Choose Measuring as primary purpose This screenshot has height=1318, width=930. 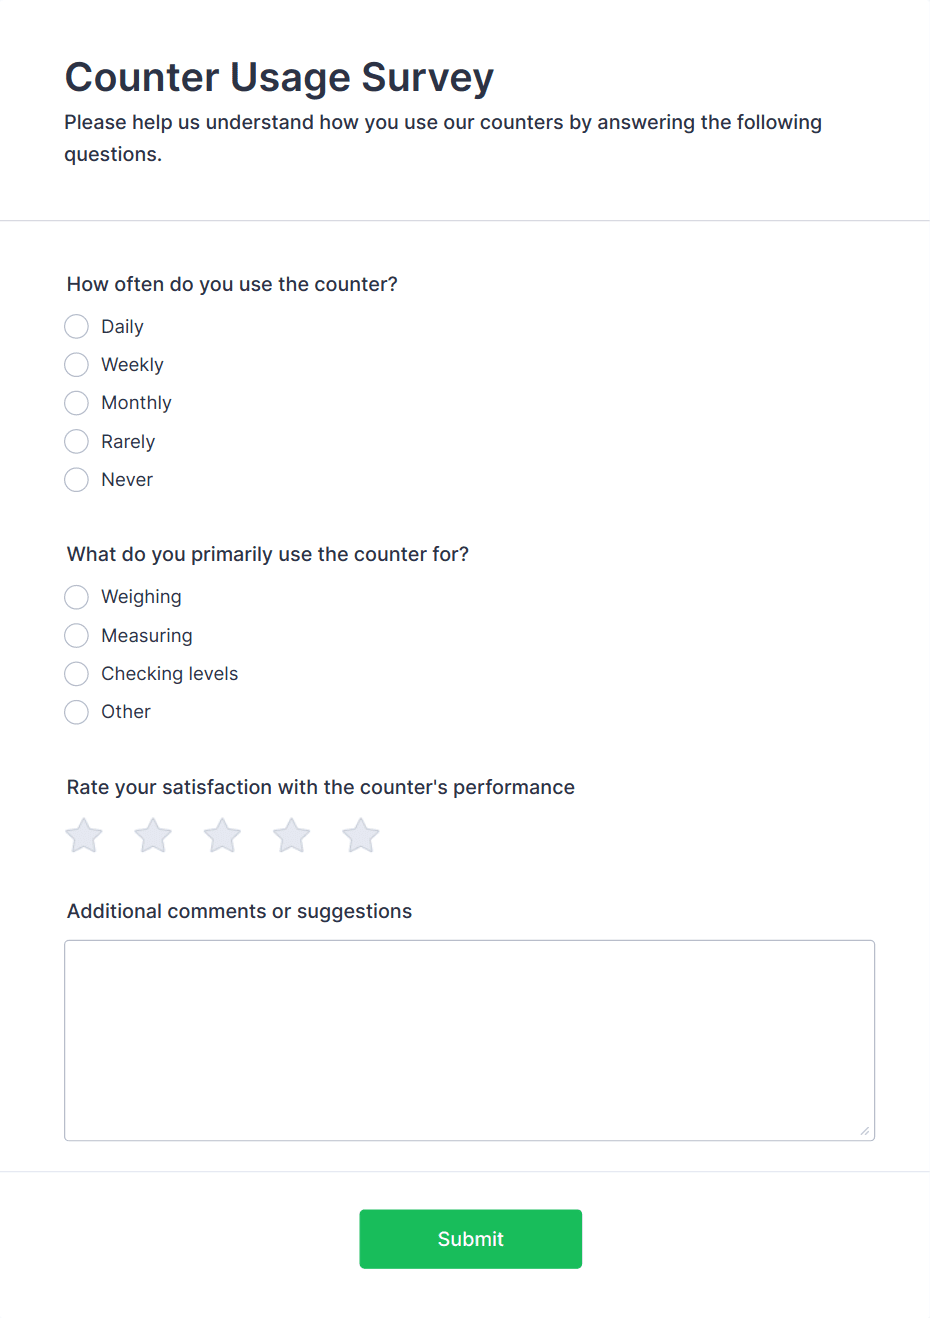pyautogui.click(x=76, y=635)
